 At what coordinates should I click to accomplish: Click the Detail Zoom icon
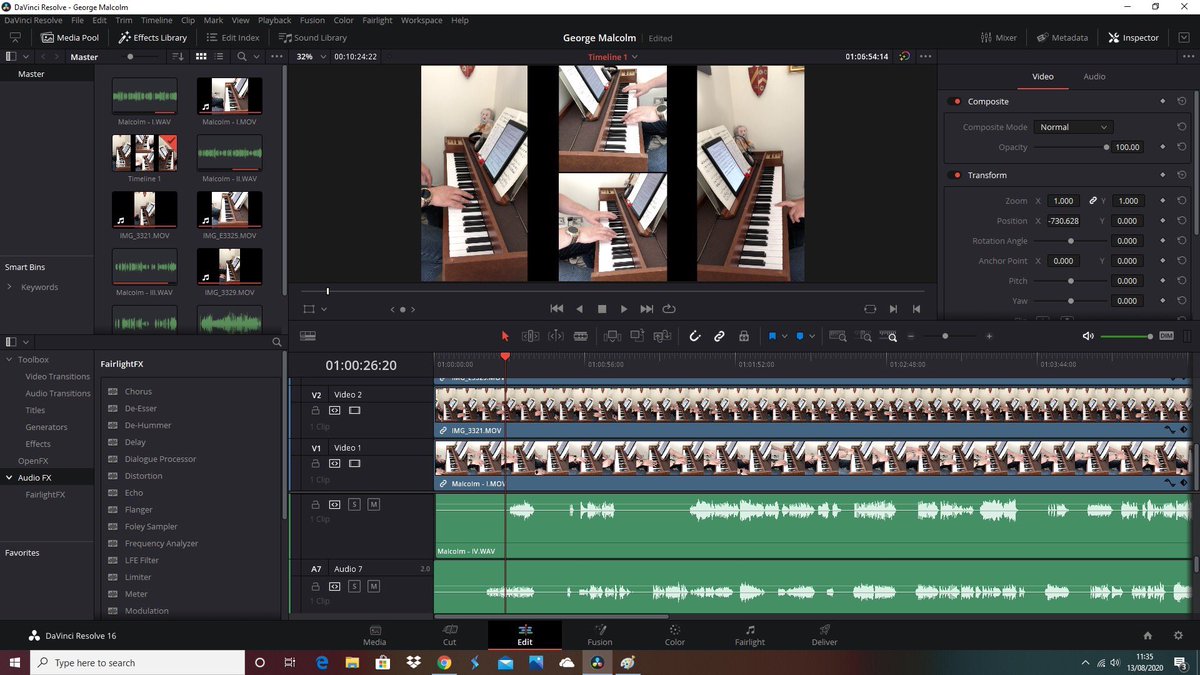(864, 337)
